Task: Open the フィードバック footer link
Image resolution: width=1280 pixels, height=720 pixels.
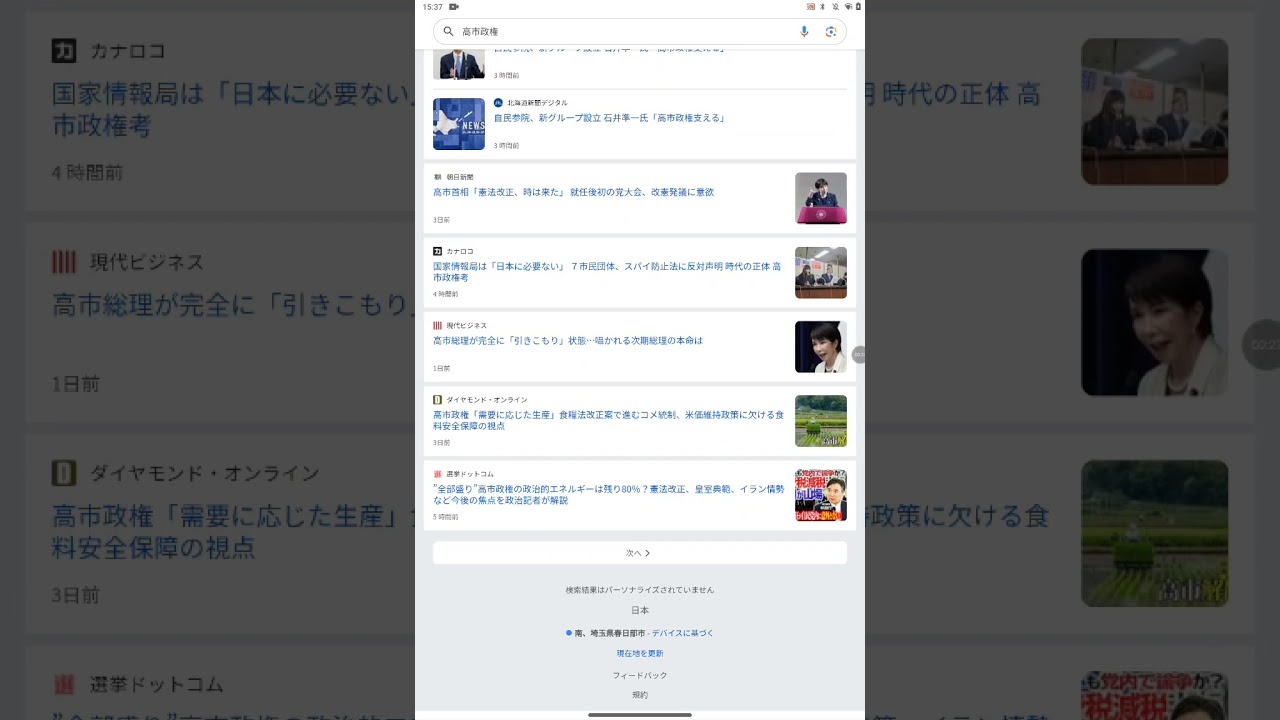Action: click(640, 675)
